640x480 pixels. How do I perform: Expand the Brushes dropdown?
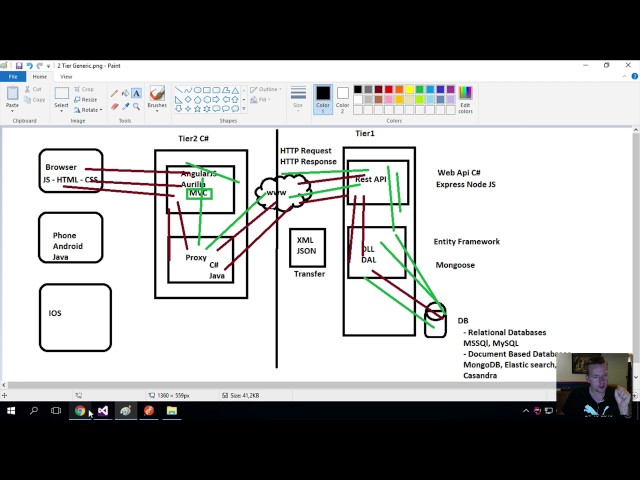(157, 105)
